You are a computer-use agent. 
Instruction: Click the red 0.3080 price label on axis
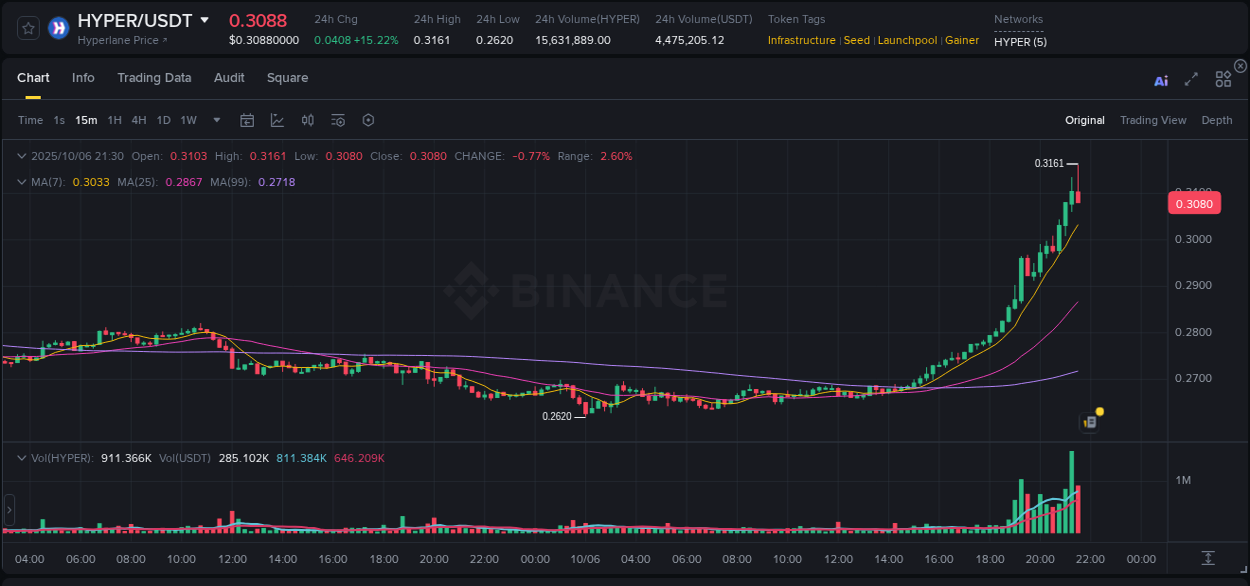coord(1194,203)
